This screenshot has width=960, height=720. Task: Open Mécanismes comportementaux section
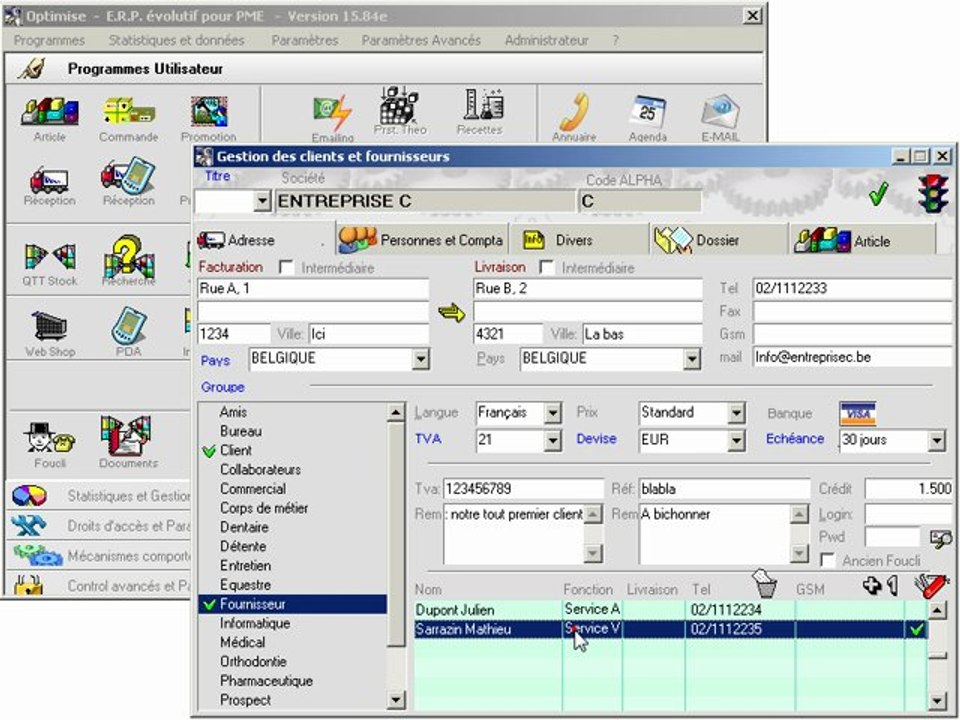99,556
